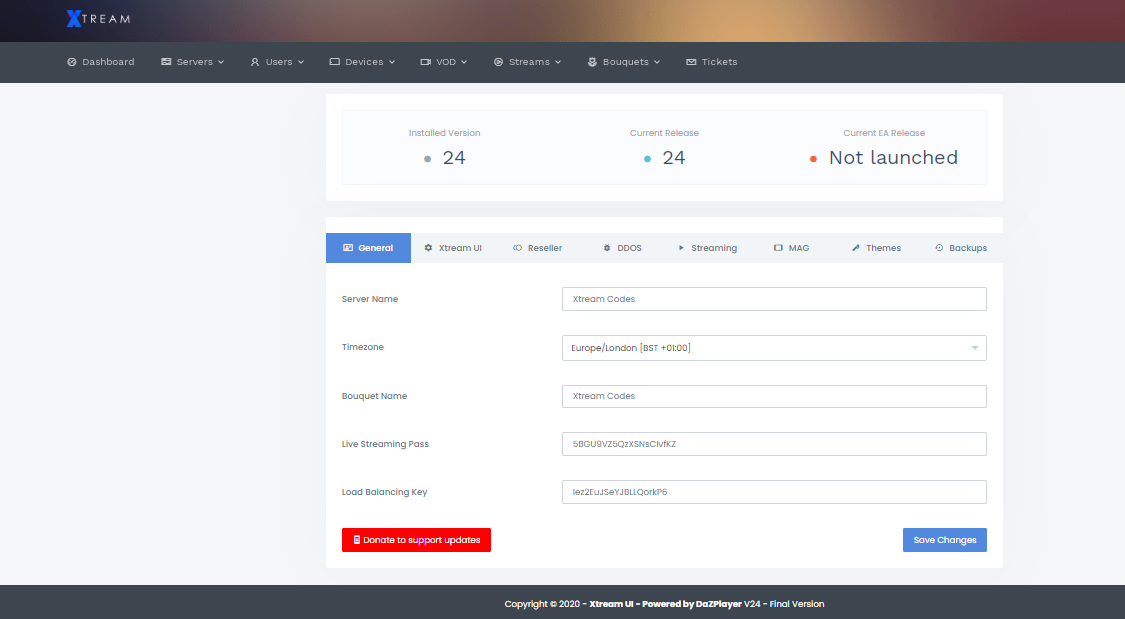This screenshot has width=1125, height=619.
Task: Switch to the MAG tab
Action: pyautogui.click(x=791, y=247)
